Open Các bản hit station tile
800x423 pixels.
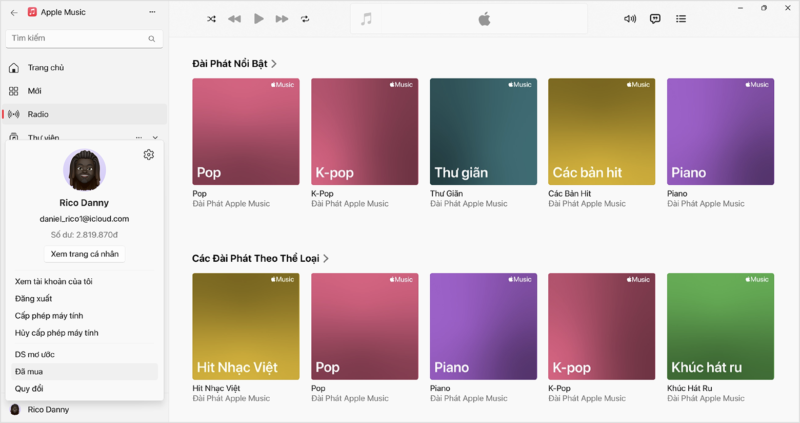602,132
